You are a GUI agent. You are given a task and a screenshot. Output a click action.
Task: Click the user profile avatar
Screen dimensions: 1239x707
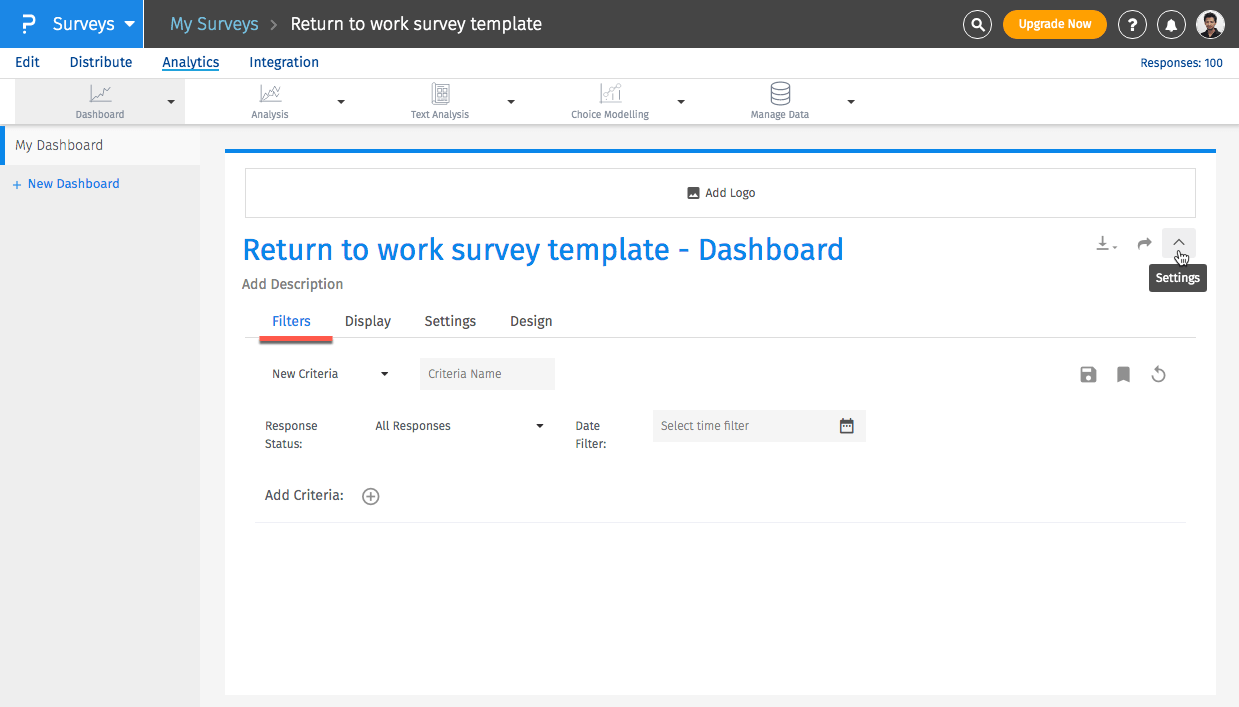coord(1210,24)
